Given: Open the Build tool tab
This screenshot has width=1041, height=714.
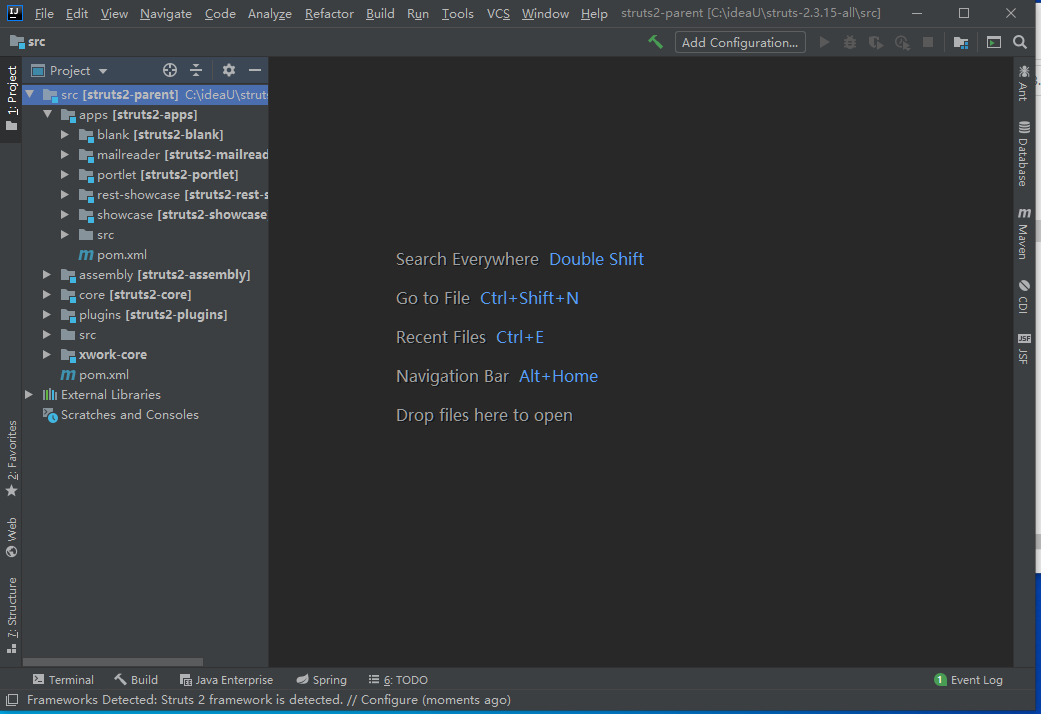Looking at the screenshot, I should pos(136,679).
